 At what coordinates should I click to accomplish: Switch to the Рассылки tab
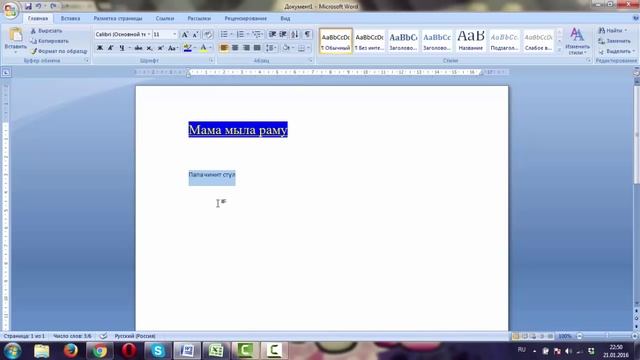(x=199, y=18)
